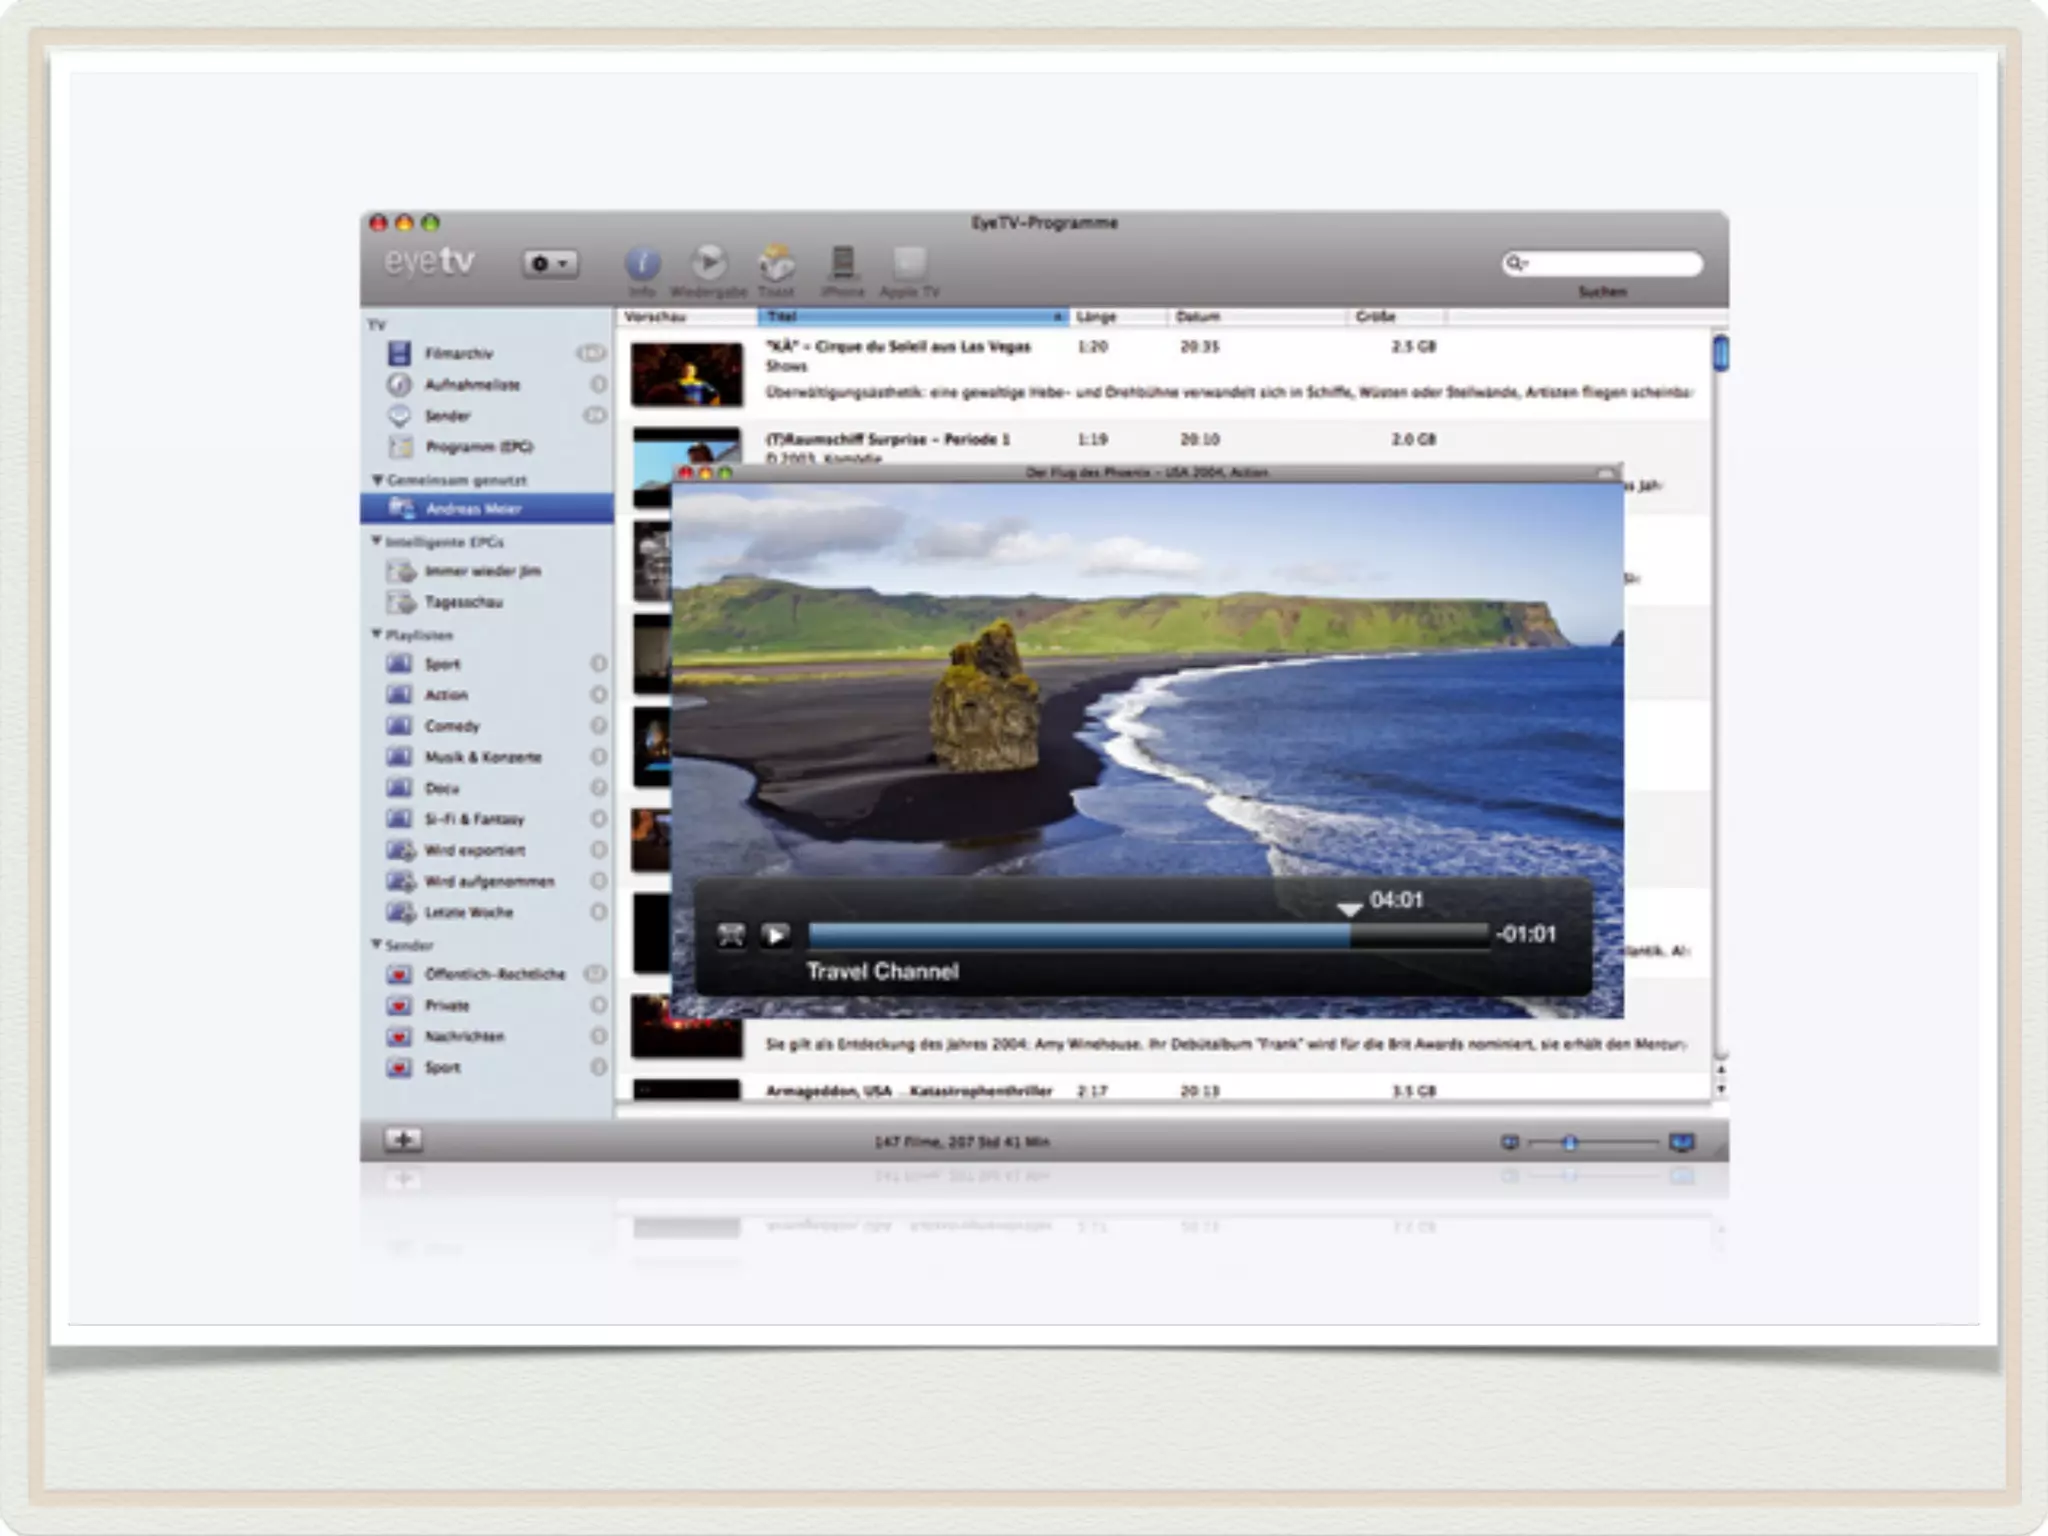2048x1536 pixels.
Task: Click the Toast export icon
Action: pyautogui.click(x=776, y=264)
